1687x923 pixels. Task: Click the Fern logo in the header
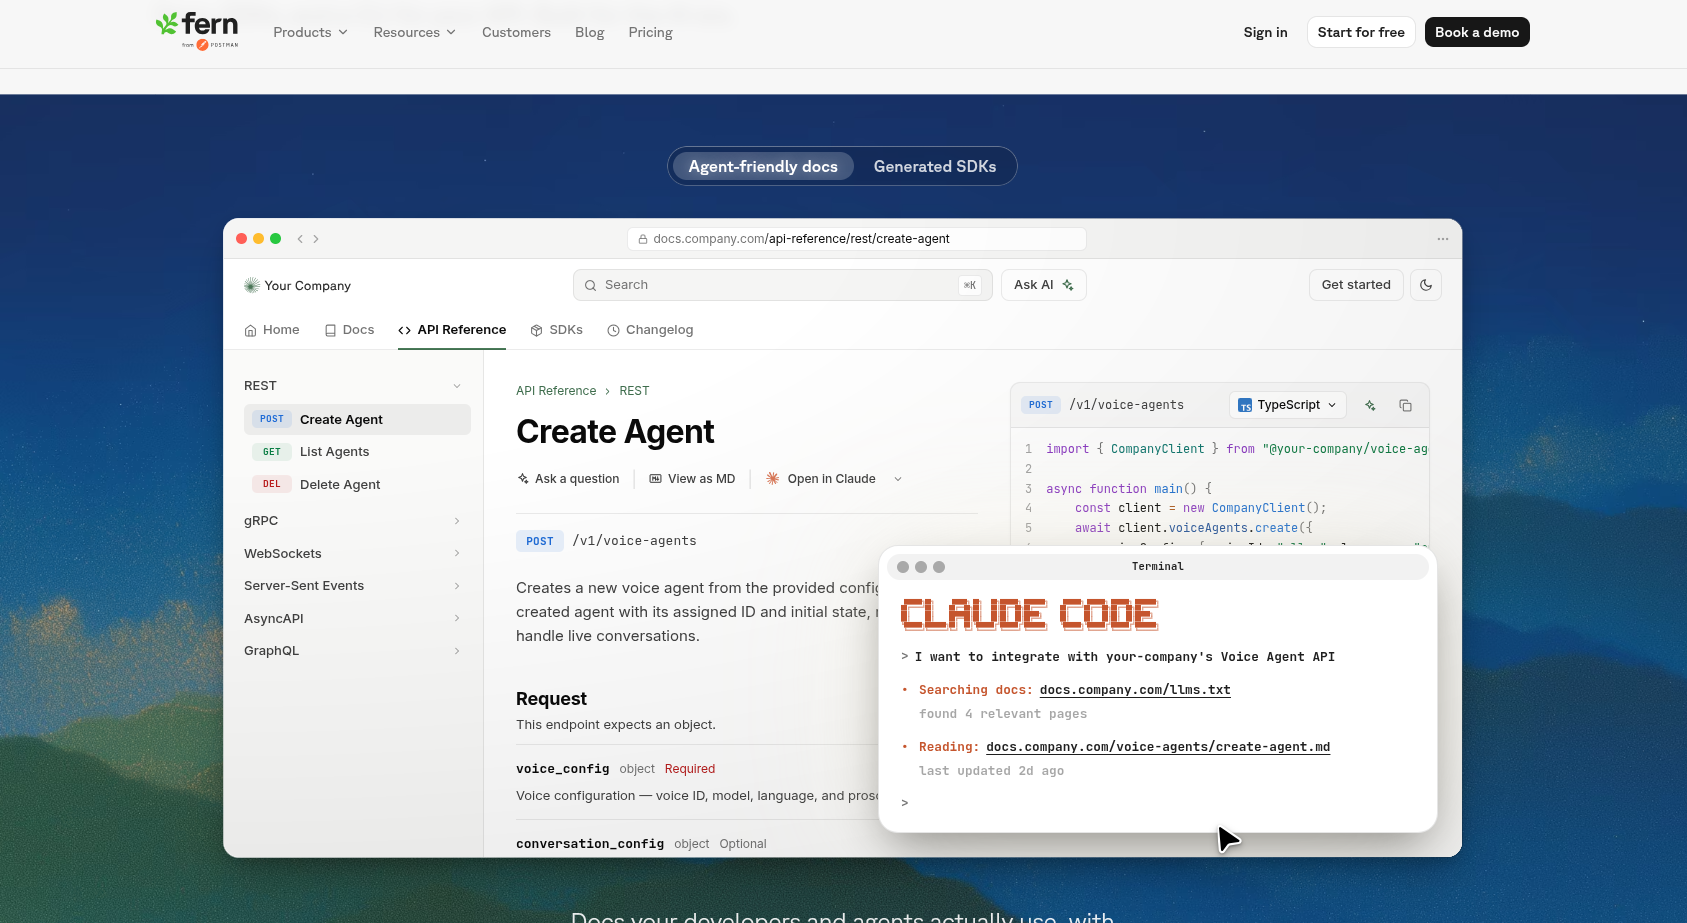pyautogui.click(x=197, y=30)
